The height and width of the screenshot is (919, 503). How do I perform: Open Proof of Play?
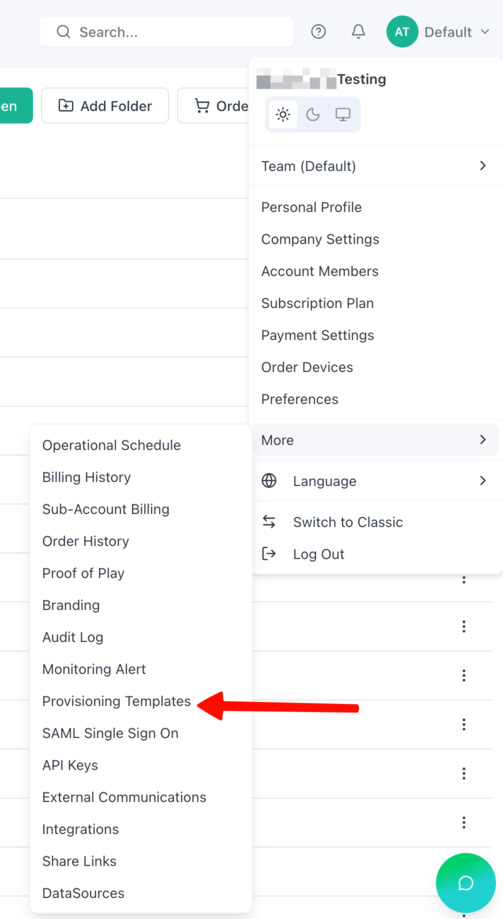83,573
